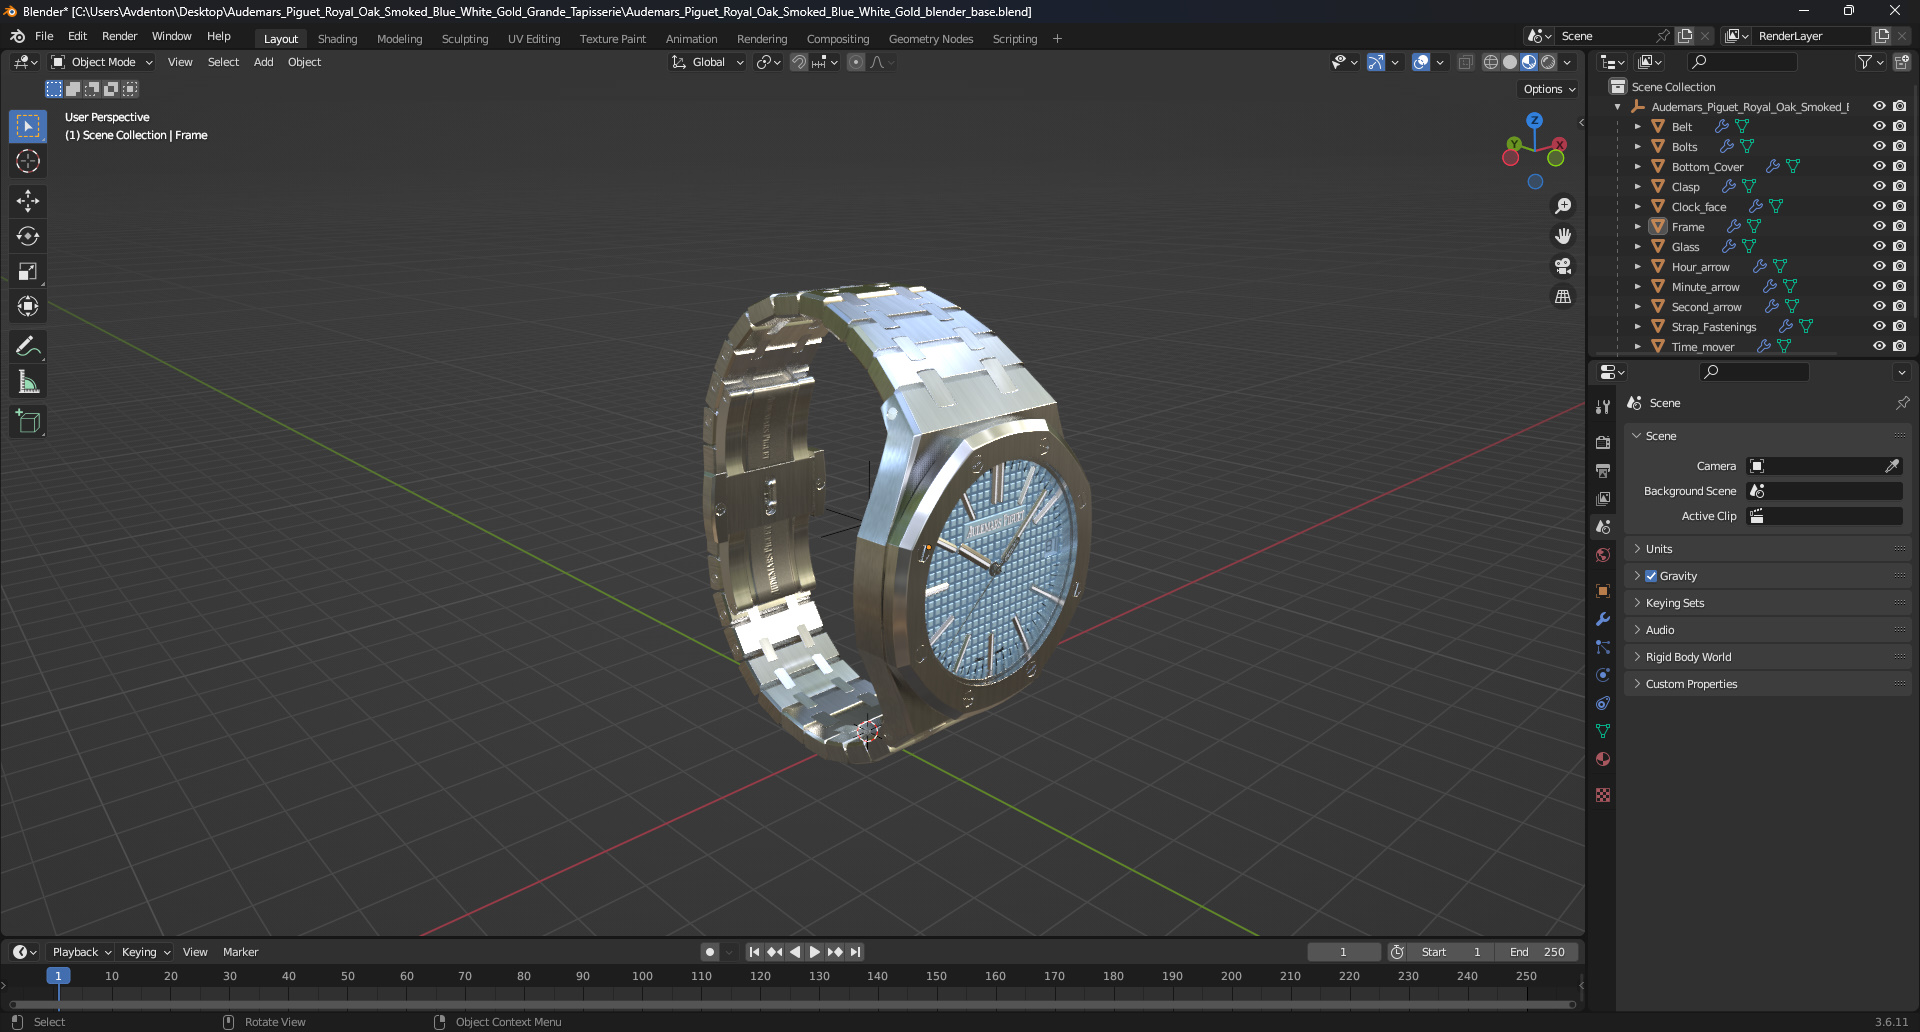Switch to the UV Editing workspace
This screenshot has width=1920, height=1032.
pos(534,39)
